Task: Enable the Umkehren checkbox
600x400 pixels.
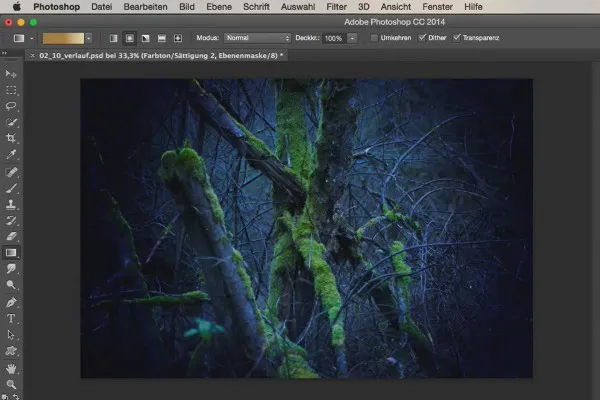Action: point(374,38)
